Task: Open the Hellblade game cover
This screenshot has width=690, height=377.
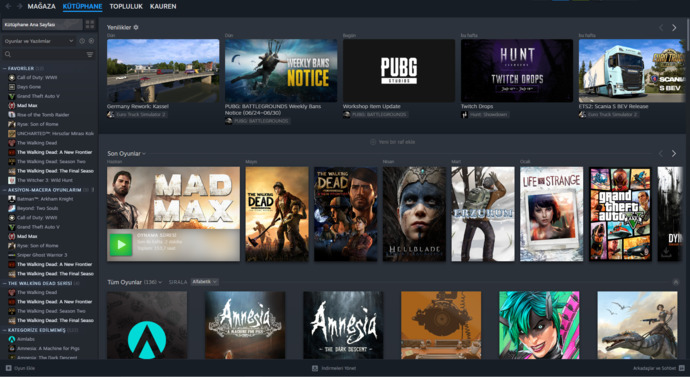Action: (x=414, y=214)
